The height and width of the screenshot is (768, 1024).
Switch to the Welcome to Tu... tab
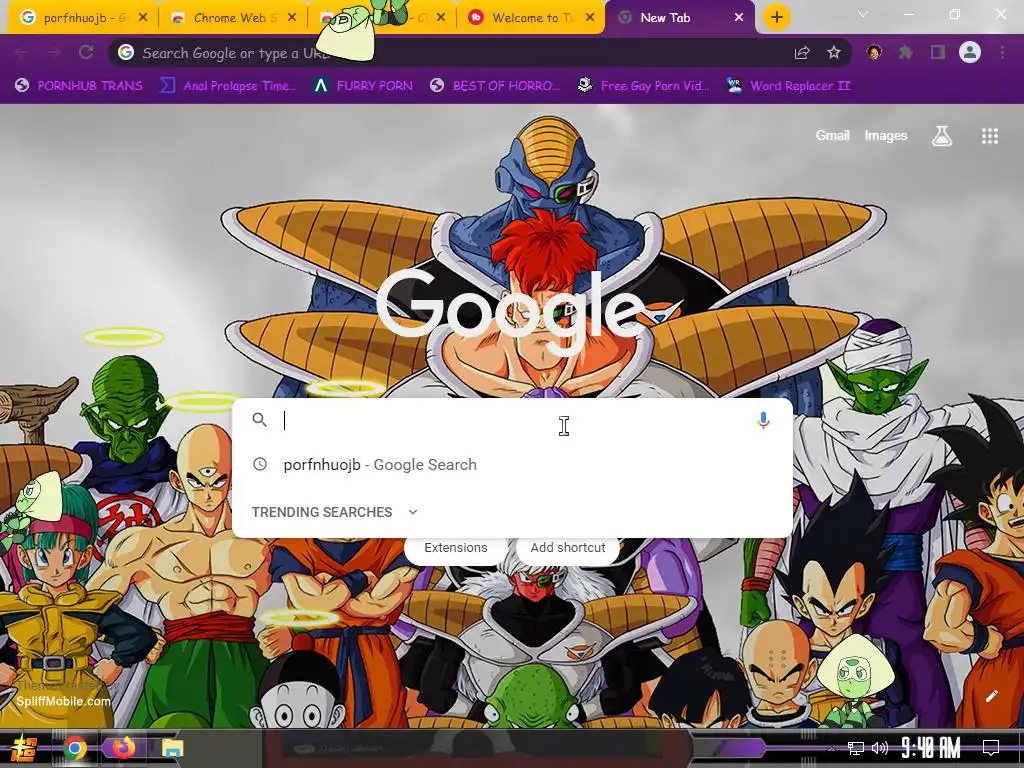click(533, 18)
